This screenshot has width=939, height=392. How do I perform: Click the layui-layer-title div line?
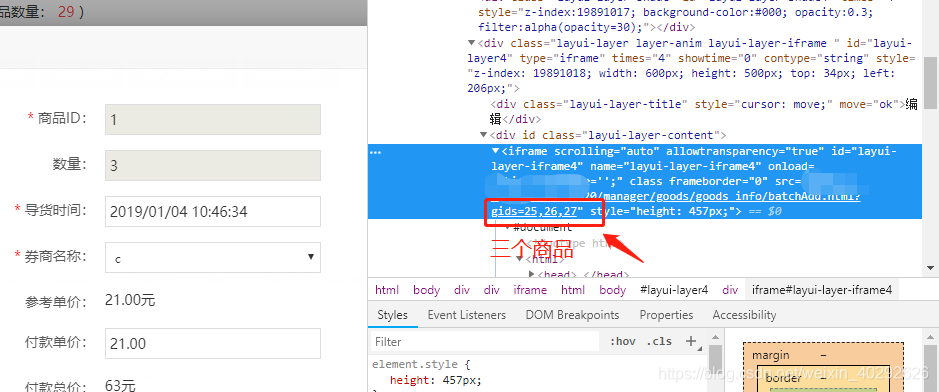point(704,112)
